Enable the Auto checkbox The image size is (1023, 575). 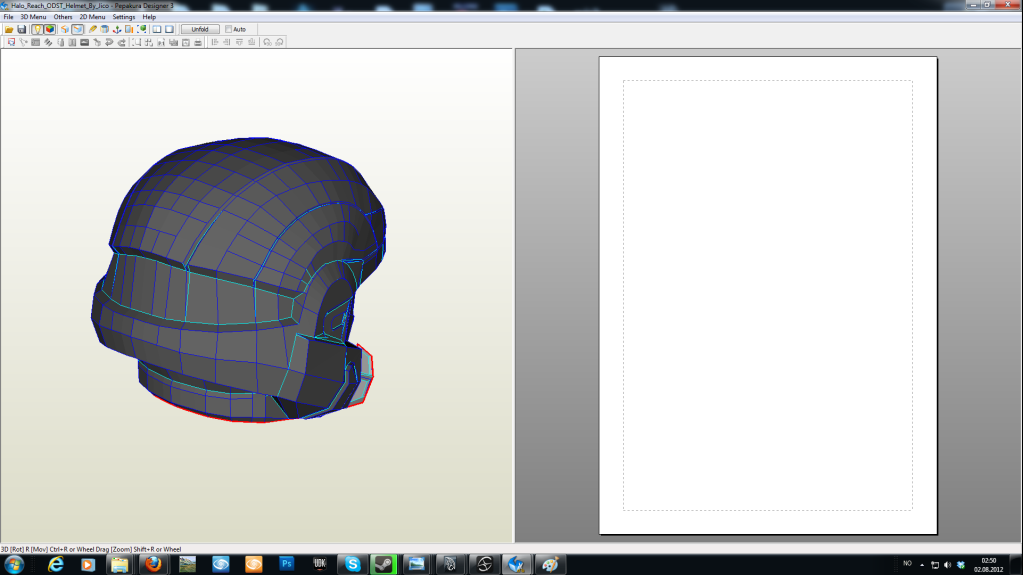[x=228, y=29]
